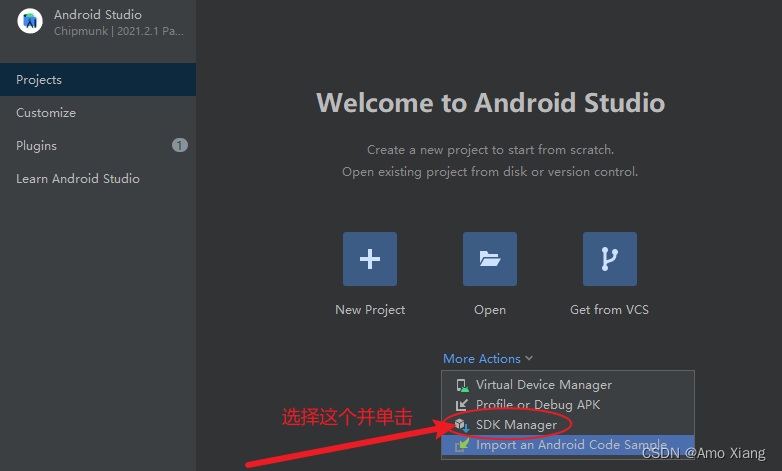
Task: Click the Profile or Debug APK arrow icon
Action: [462, 405]
